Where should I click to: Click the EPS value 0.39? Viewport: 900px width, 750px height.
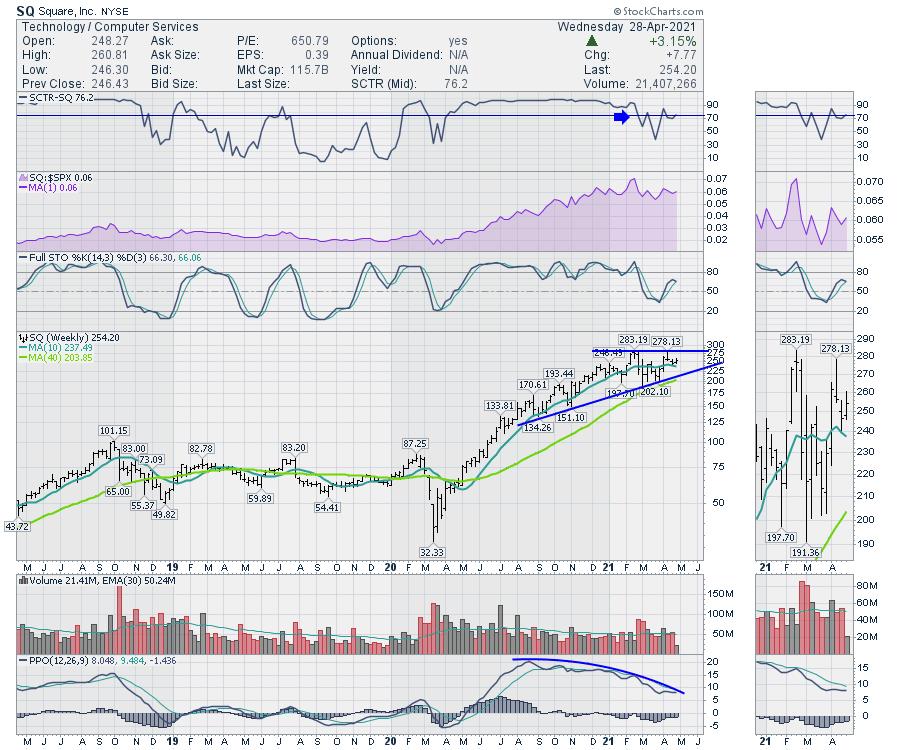point(317,55)
